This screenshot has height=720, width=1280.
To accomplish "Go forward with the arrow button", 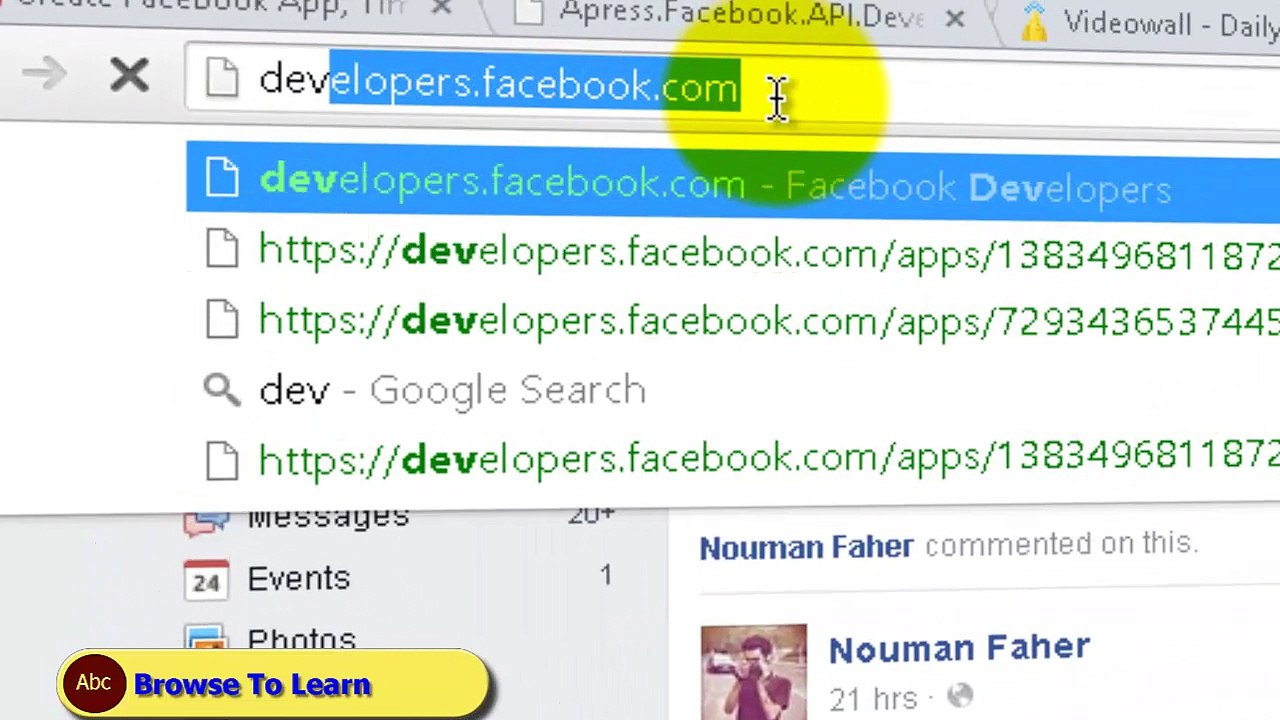I will pos(44,75).
